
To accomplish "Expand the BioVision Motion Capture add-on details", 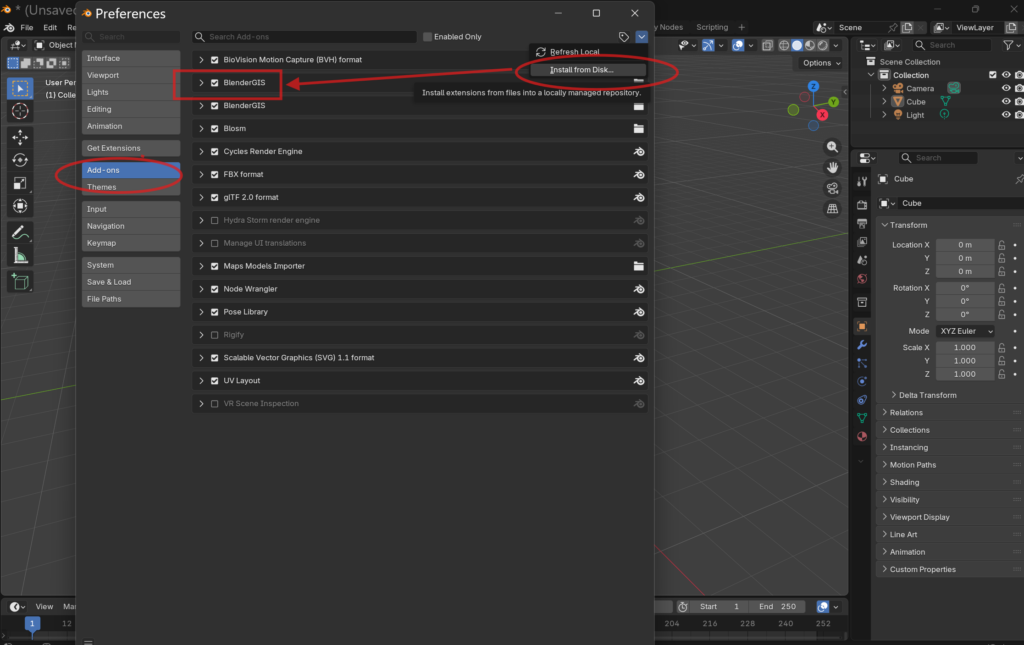I will [x=201, y=59].
